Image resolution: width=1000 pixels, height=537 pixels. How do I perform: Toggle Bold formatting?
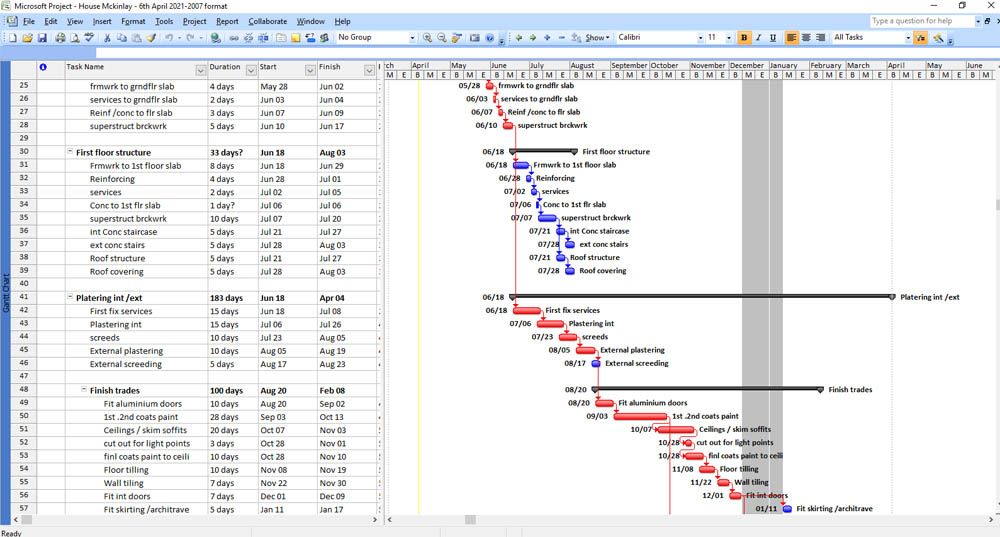tap(744, 38)
